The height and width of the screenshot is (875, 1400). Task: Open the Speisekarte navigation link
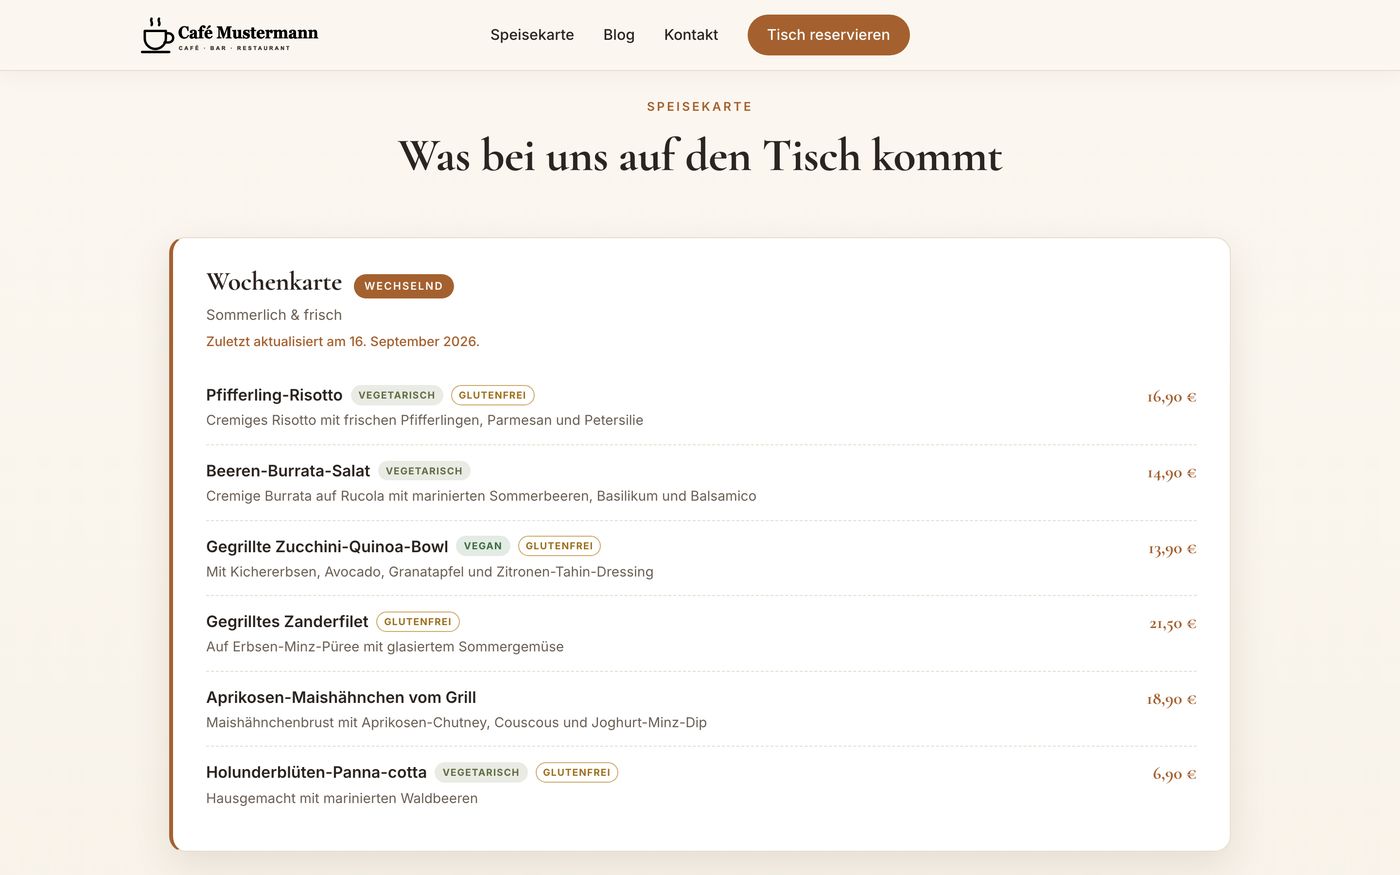[532, 35]
